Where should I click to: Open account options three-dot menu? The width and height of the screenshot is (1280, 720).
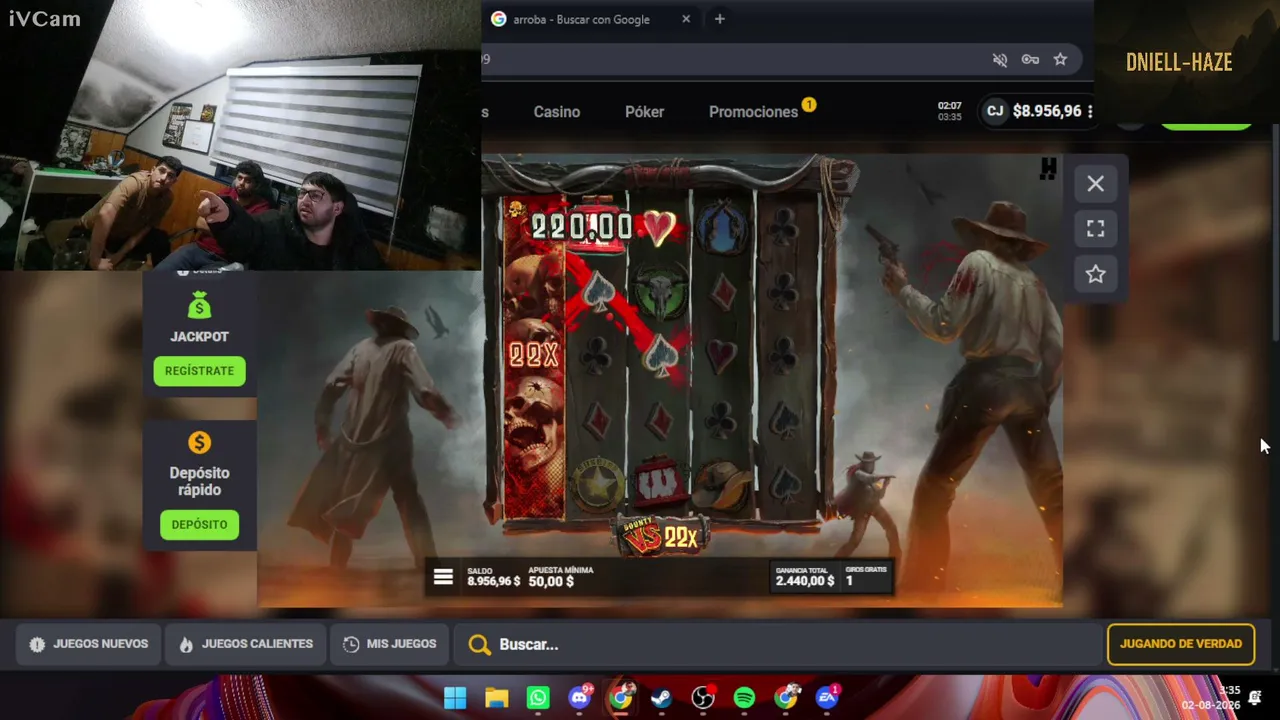pyautogui.click(x=1090, y=111)
